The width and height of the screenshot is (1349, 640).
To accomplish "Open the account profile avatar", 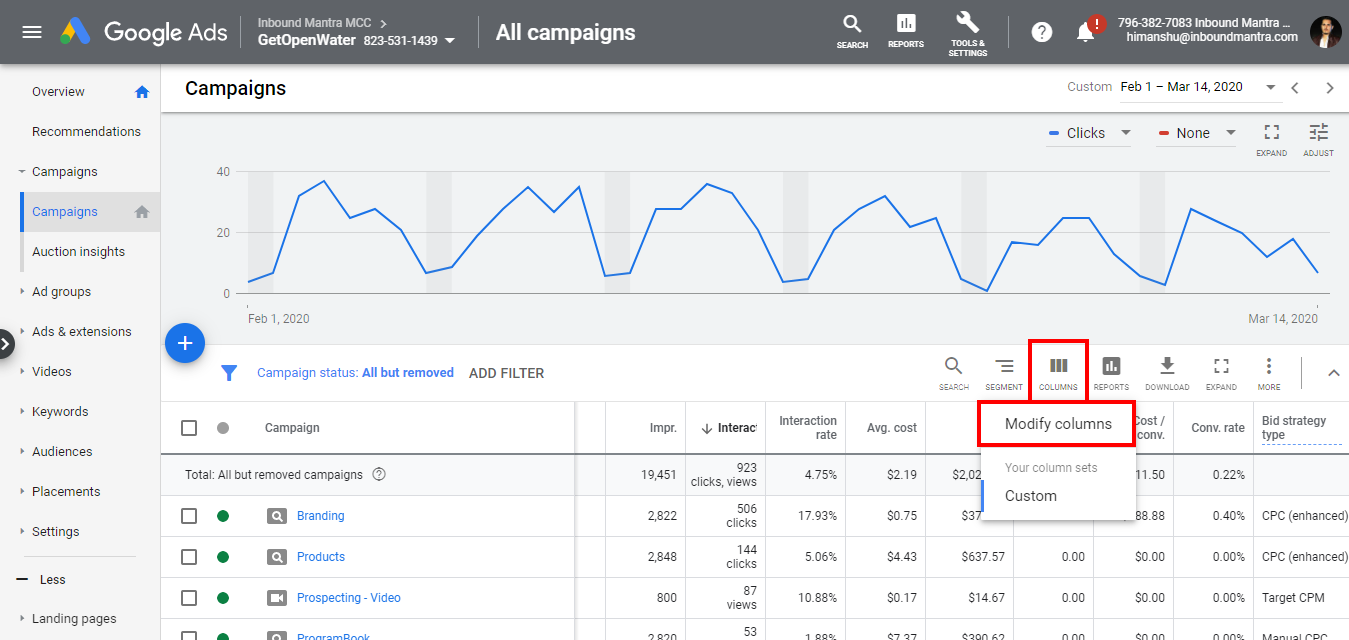I will (1326, 32).
